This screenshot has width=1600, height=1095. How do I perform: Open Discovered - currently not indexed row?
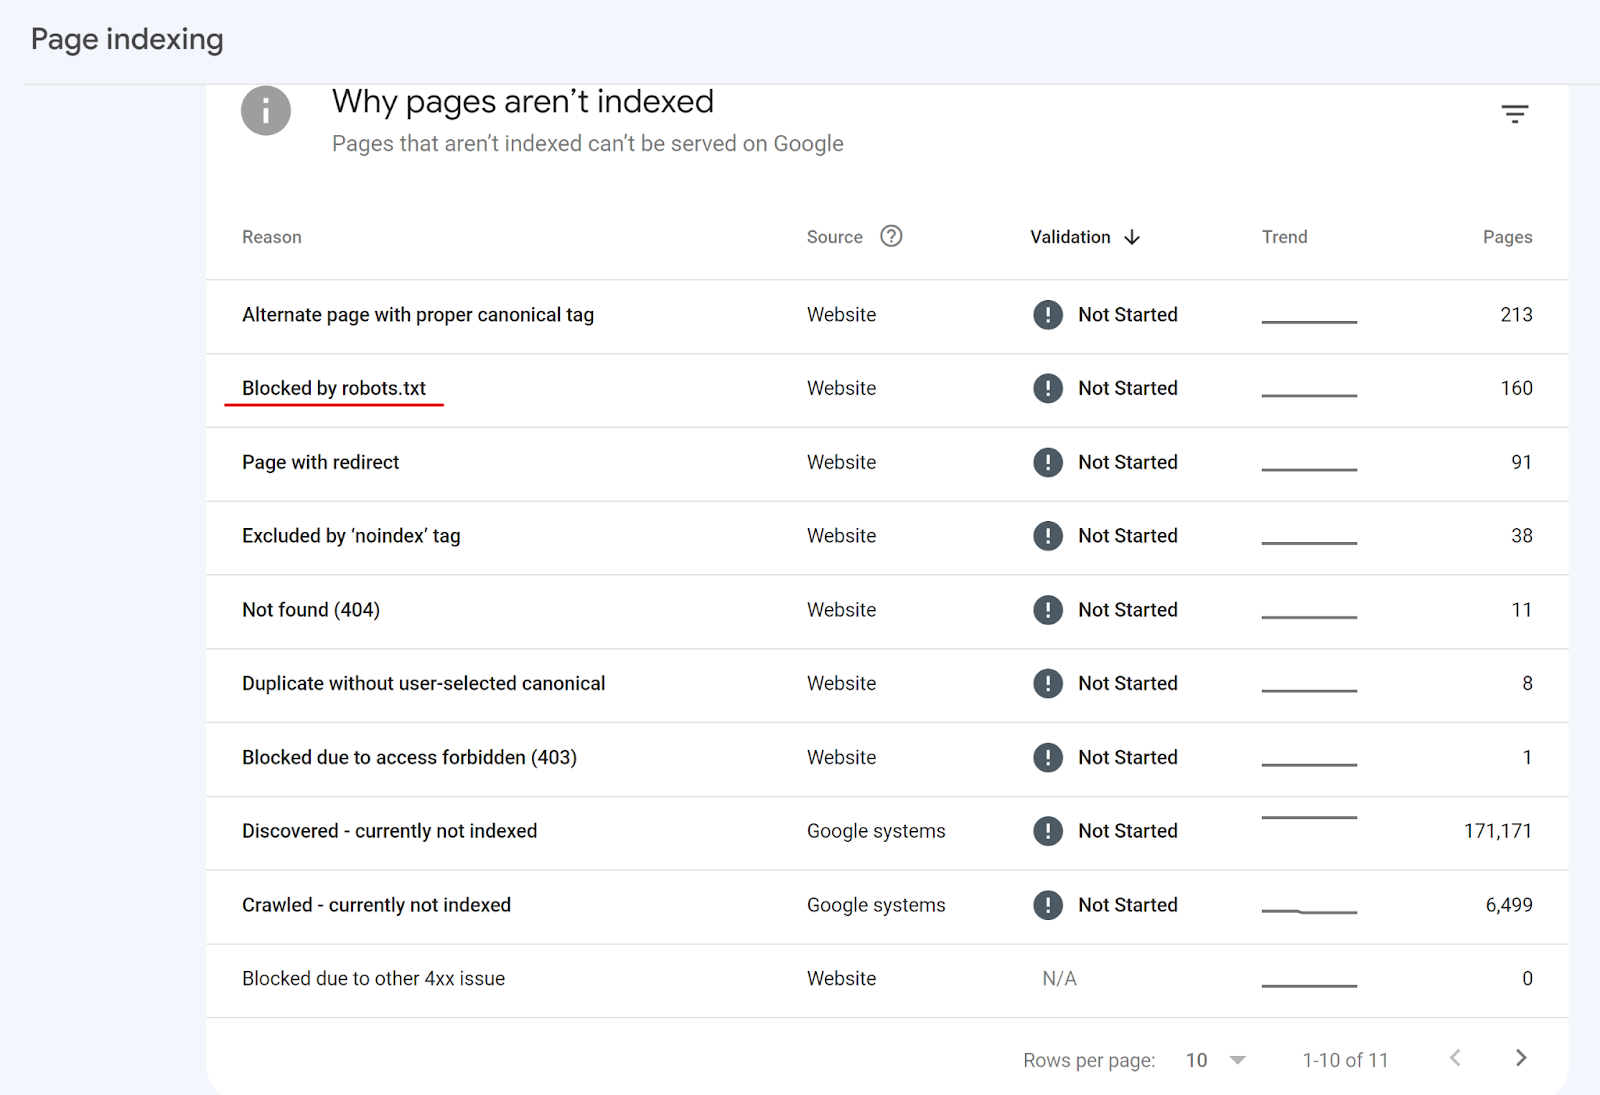tap(389, 831)
